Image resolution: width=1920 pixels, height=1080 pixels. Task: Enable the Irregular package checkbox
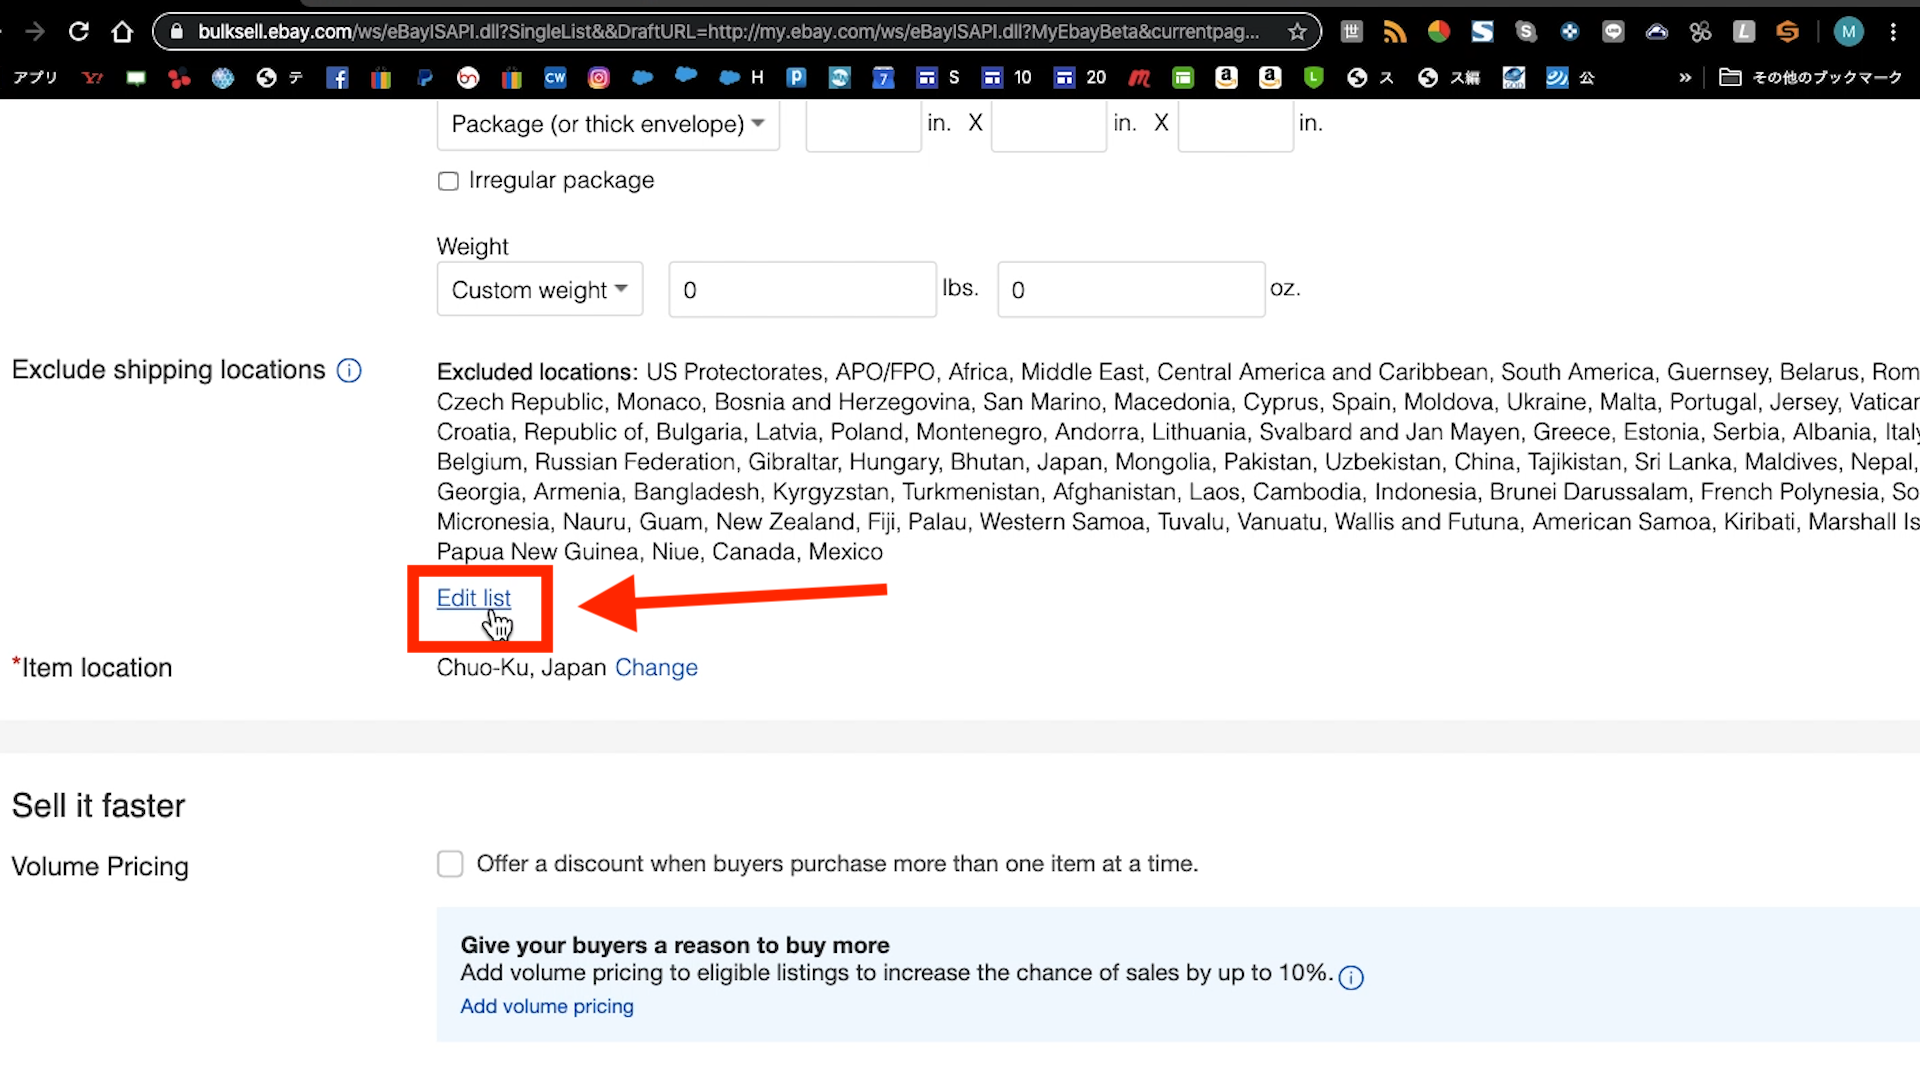click(448, 181)
